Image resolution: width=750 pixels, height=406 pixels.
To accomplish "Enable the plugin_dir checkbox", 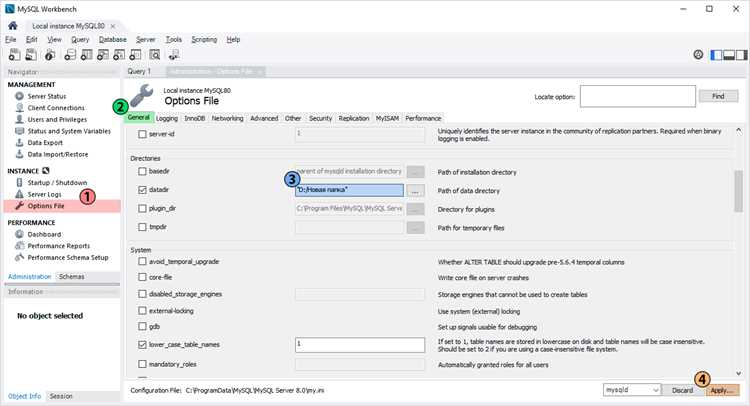I will coord(142,208).
